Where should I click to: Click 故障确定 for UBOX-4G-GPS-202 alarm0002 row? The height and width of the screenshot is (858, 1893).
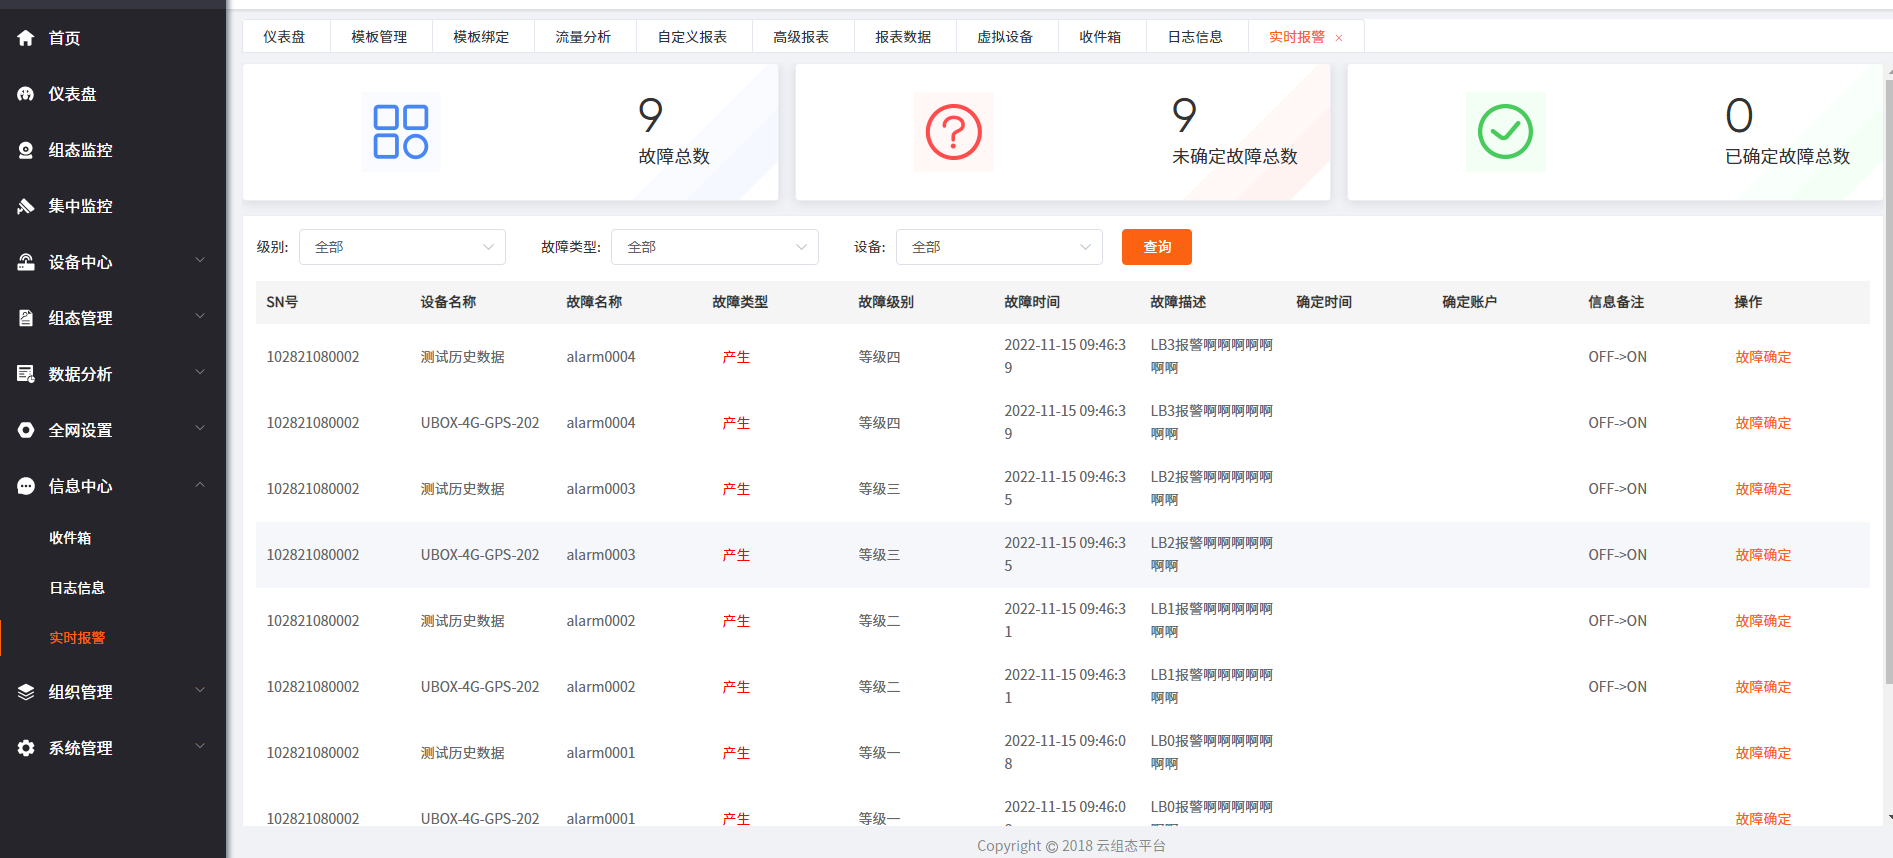1763,687
